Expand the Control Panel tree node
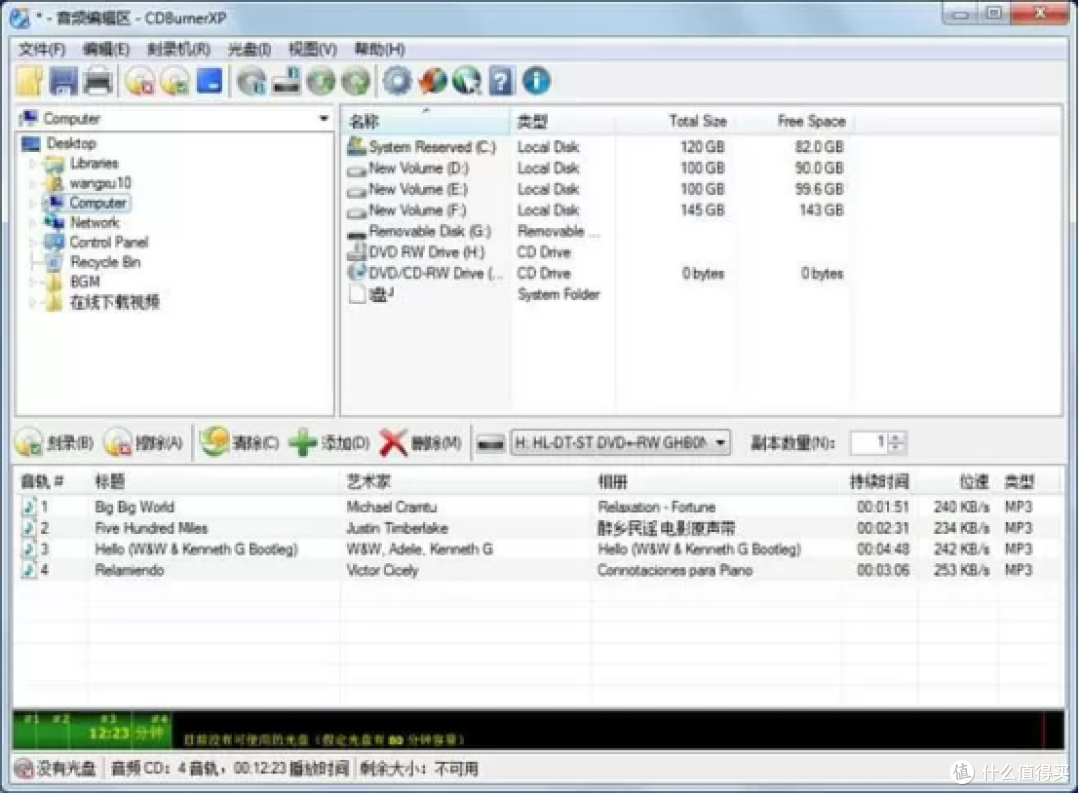Viewport: 1080px width, 795px height. point(32,242)
